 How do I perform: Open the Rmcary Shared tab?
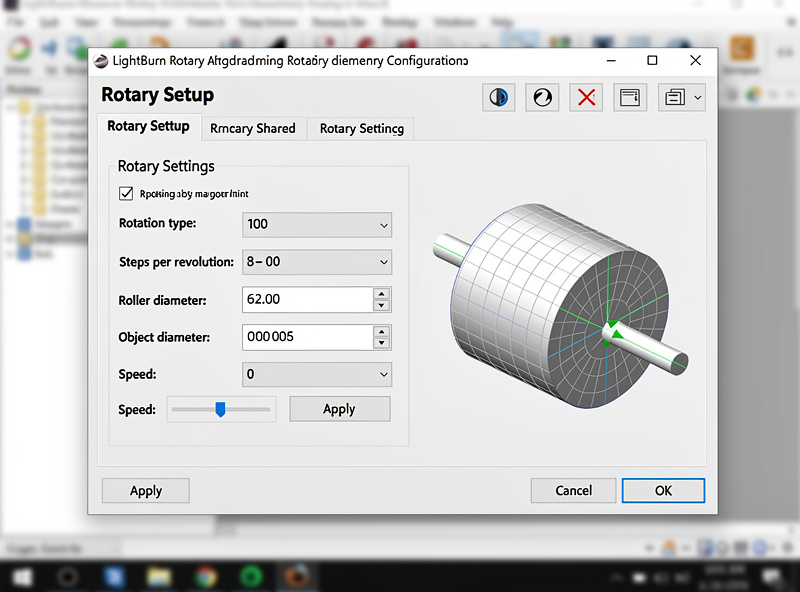click(253, 129)
